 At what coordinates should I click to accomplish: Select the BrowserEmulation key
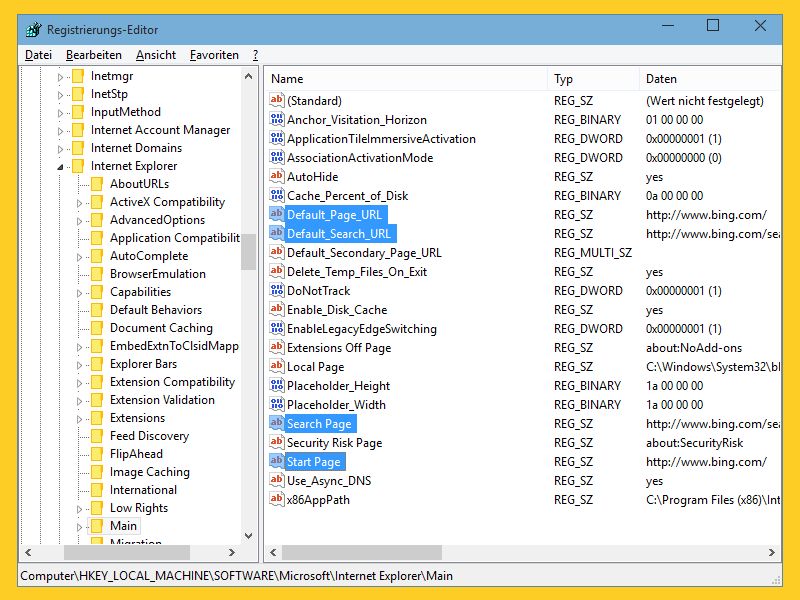pos(158,274)
